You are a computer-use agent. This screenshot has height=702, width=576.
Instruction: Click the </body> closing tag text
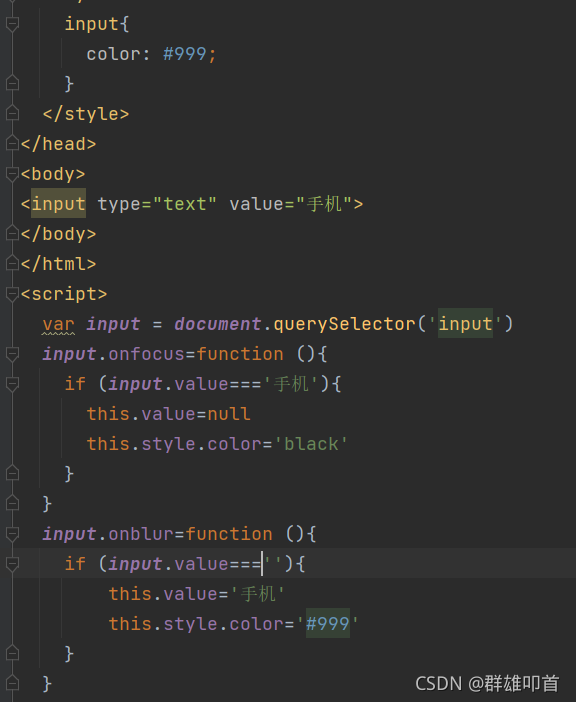pos(59,234)
